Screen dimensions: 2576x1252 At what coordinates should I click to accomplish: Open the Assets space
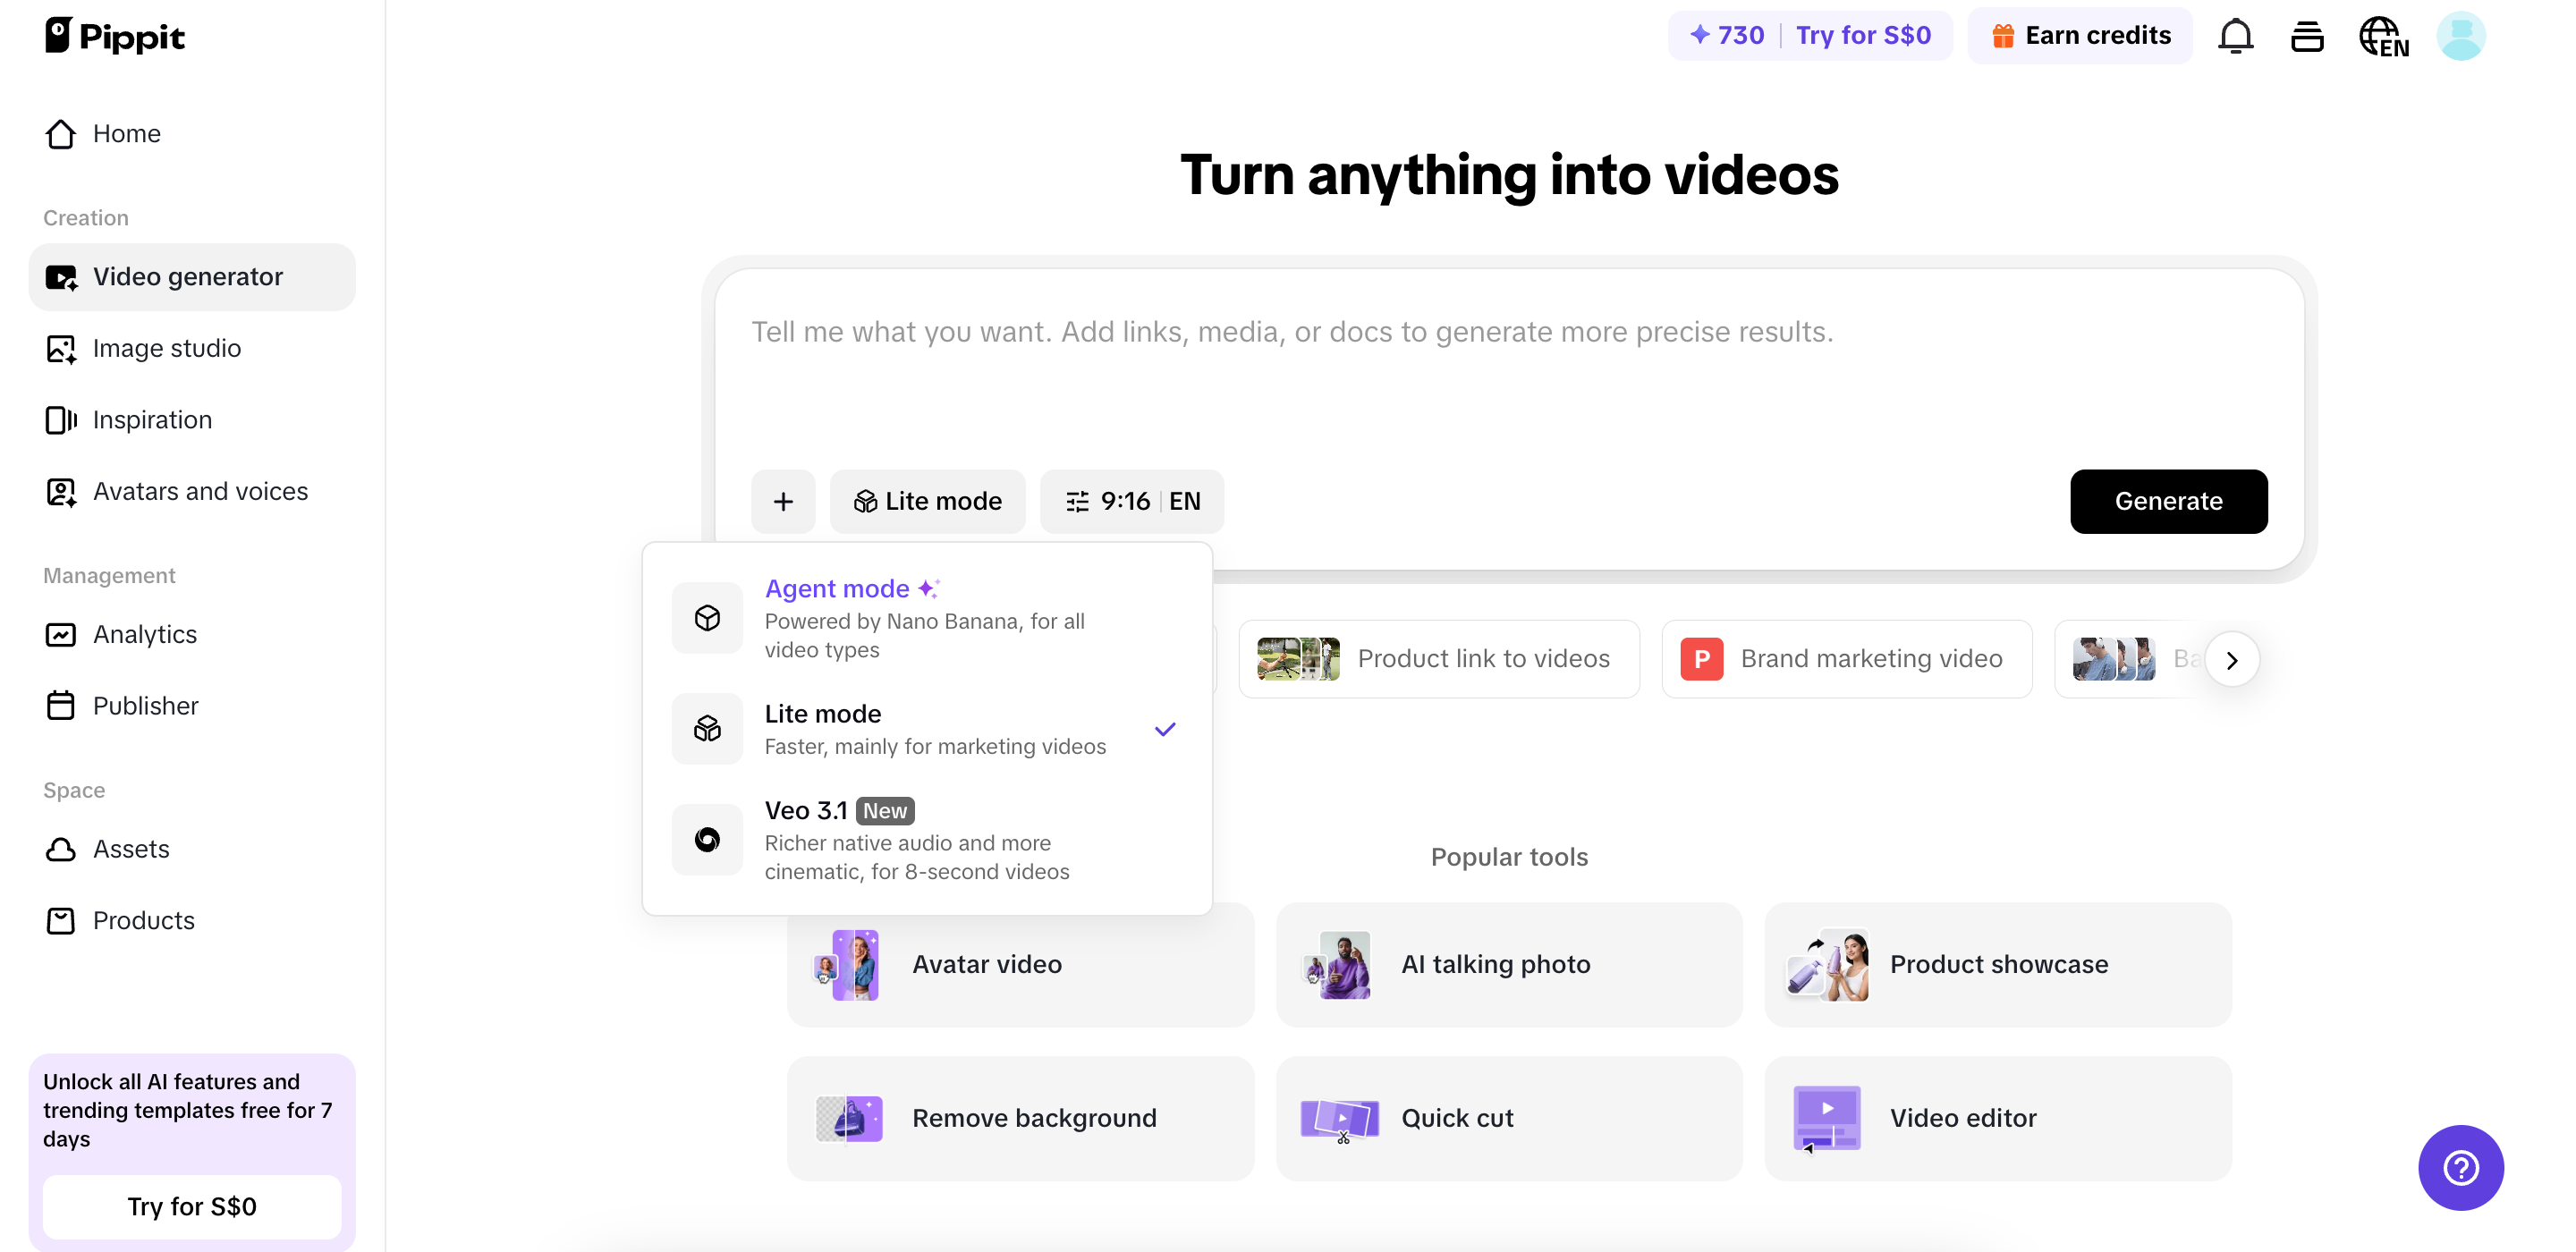132,849
